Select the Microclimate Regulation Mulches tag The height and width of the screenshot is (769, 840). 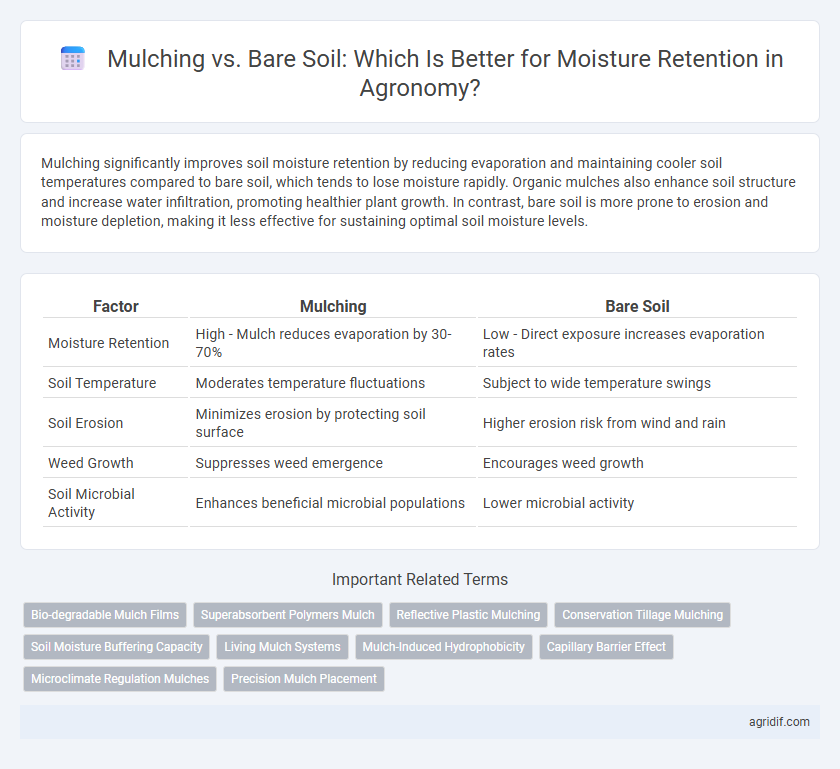click(120, 678)
